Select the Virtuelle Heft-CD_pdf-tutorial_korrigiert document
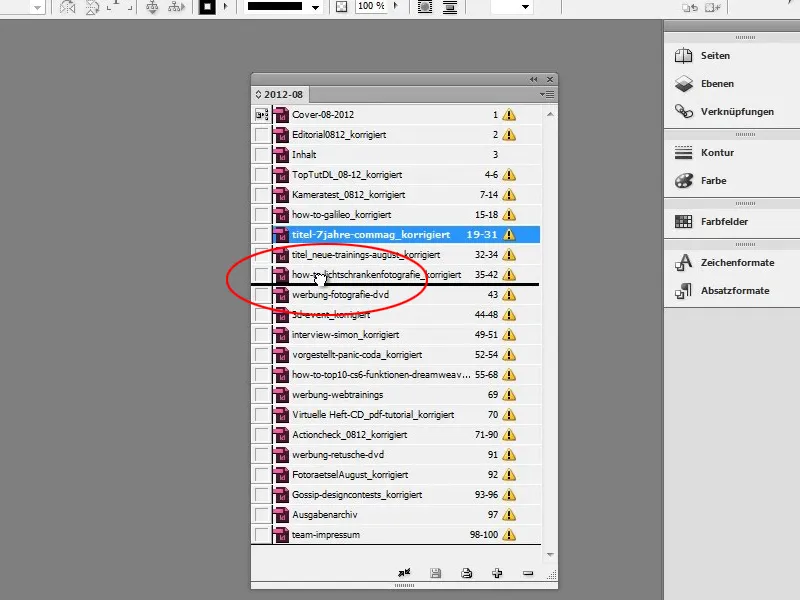 point(406,415)
